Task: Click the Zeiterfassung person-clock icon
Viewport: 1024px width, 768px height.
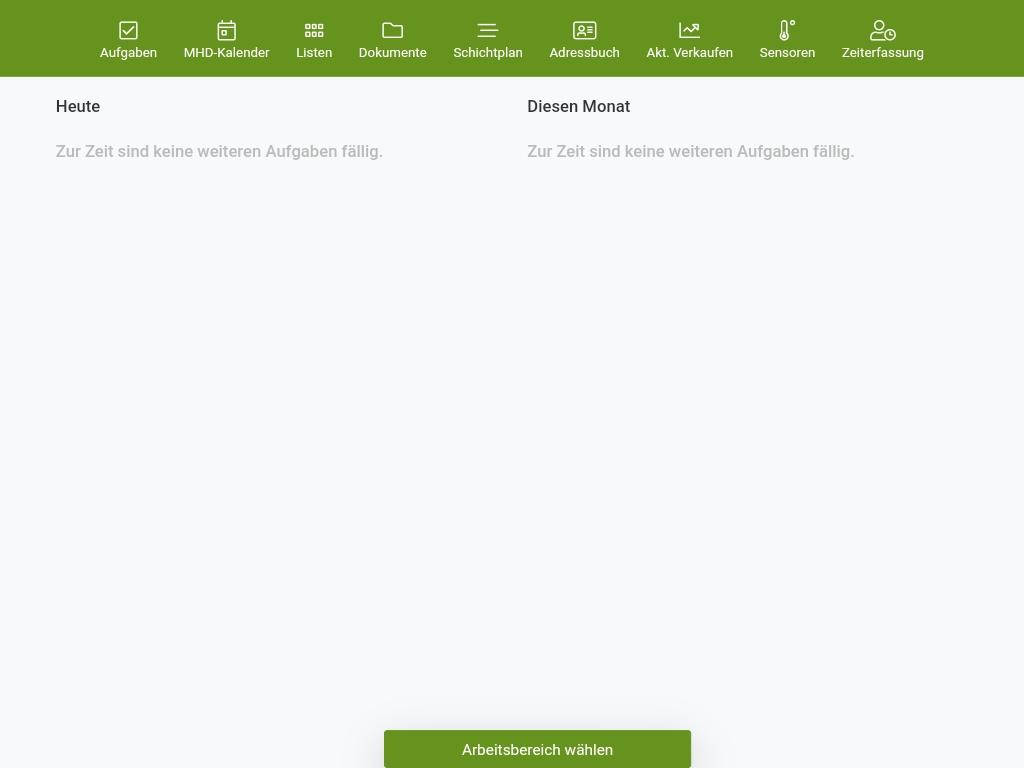Action: pos(883,30)
